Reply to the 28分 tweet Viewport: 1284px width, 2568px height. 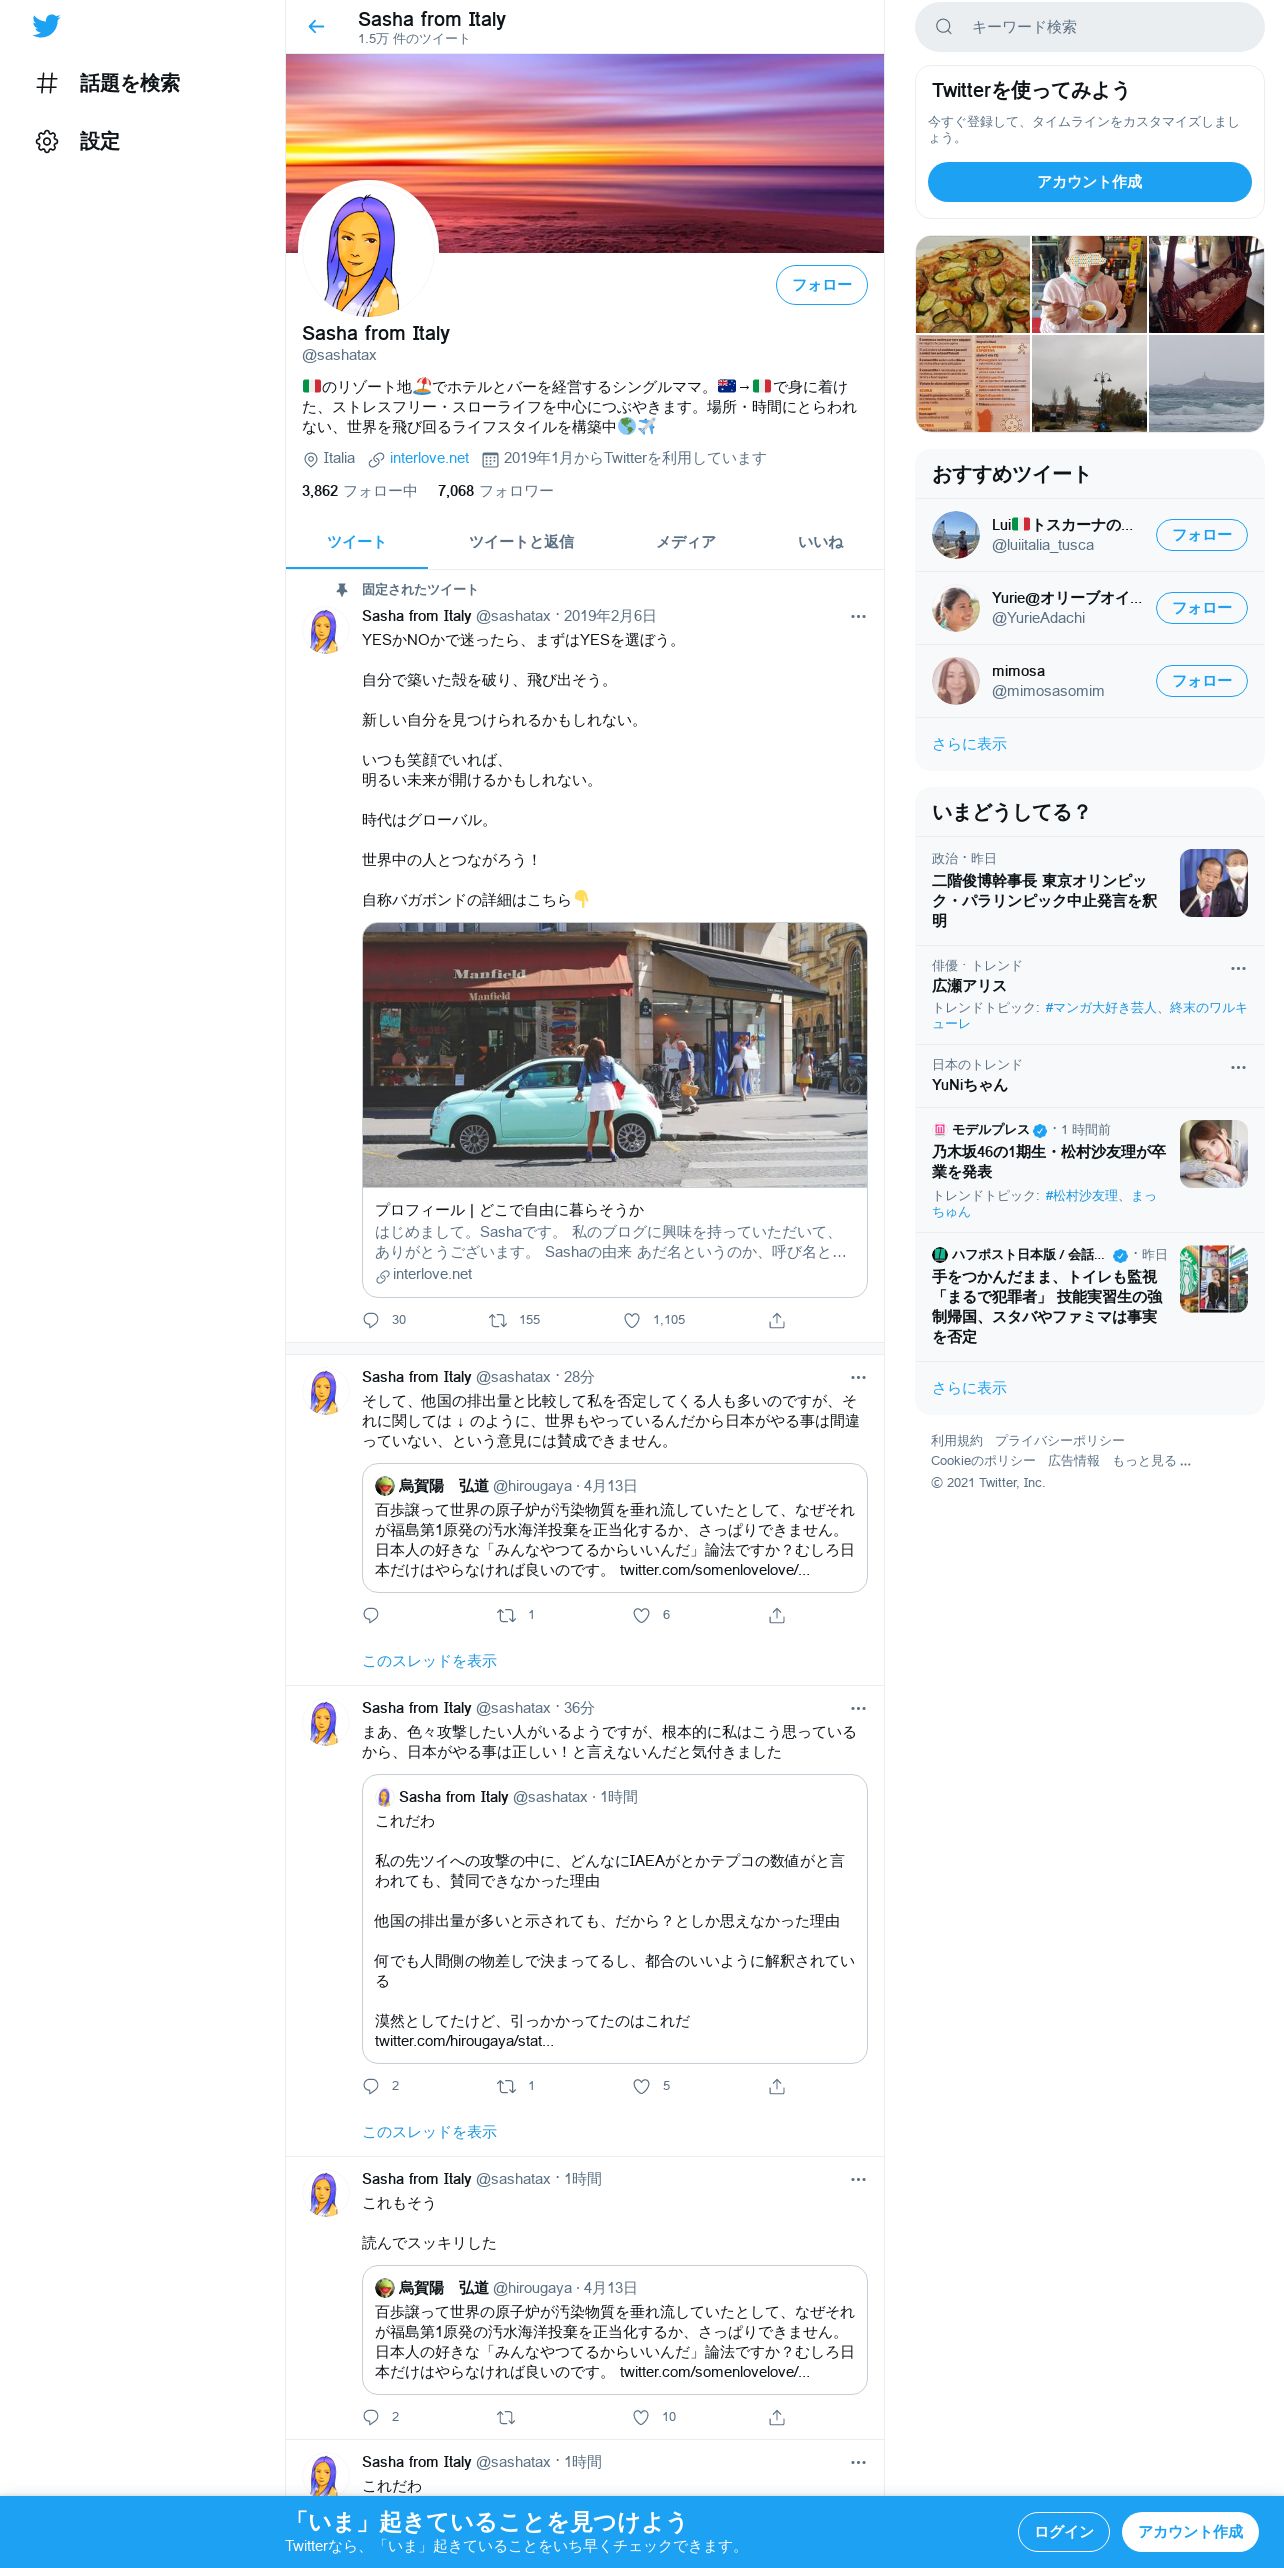click(371, 1615)
